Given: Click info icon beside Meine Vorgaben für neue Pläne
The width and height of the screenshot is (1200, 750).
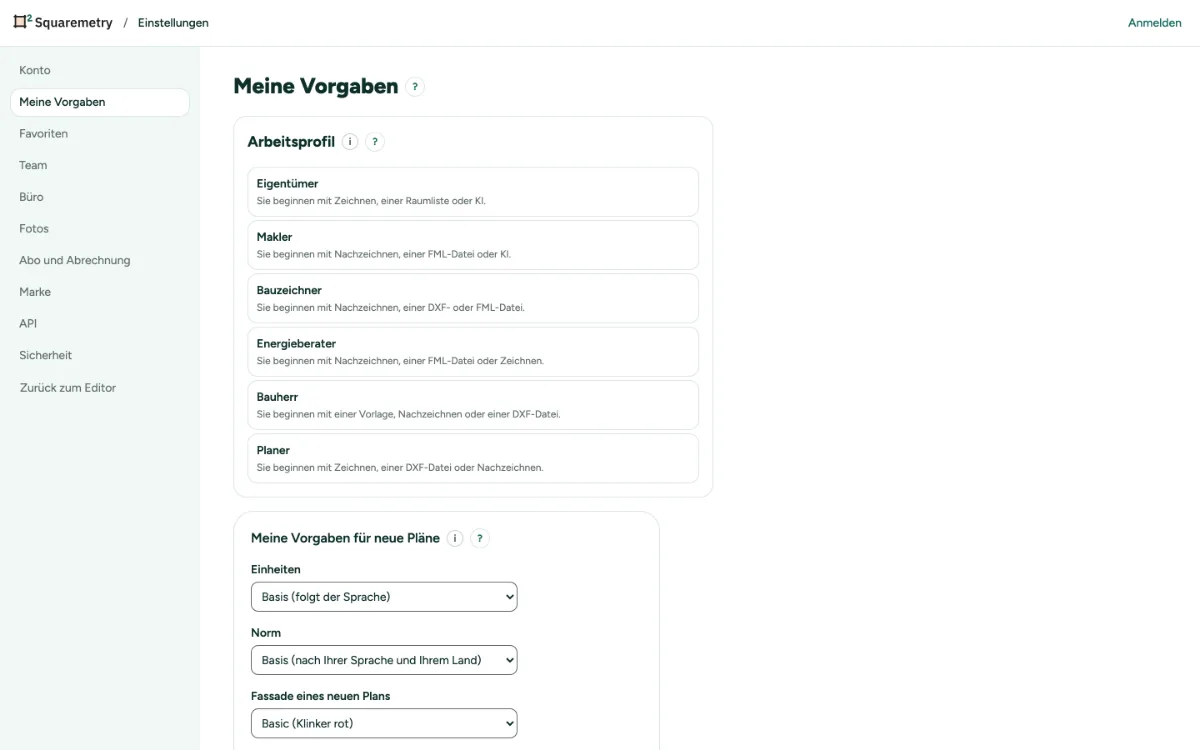Looking at the screenshot, I should [455, 538].
